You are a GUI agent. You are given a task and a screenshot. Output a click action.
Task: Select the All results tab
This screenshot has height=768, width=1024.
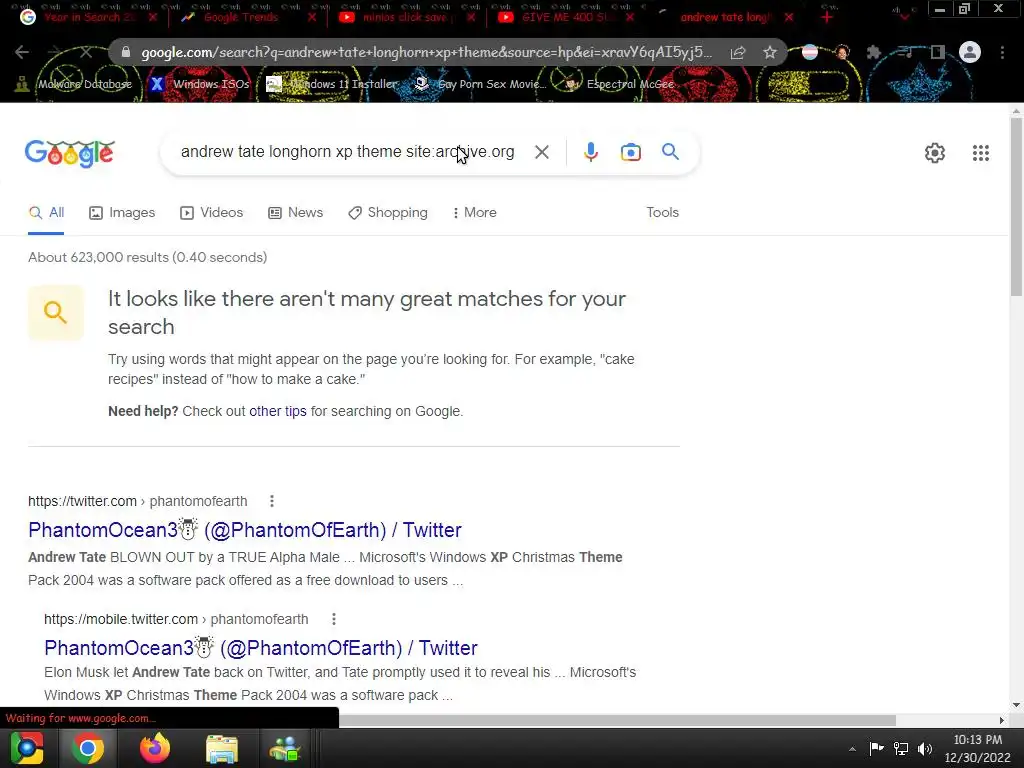[46, 212]
